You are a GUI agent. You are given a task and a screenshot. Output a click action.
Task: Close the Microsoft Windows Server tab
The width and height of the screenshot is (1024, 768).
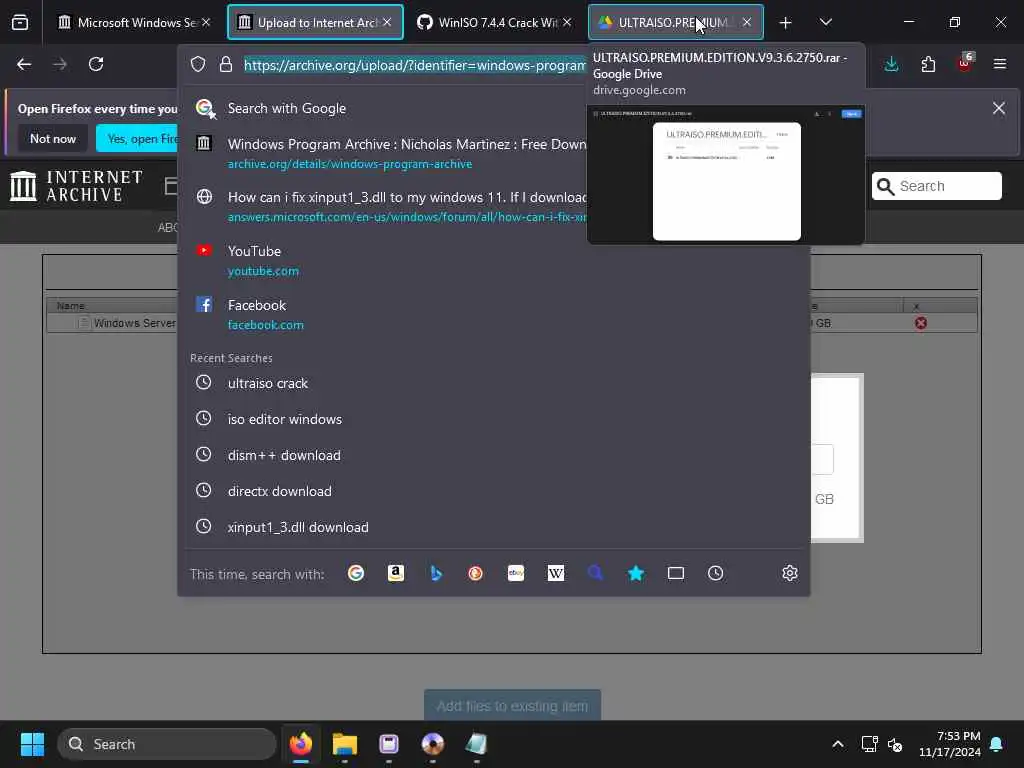coord(206,22)
